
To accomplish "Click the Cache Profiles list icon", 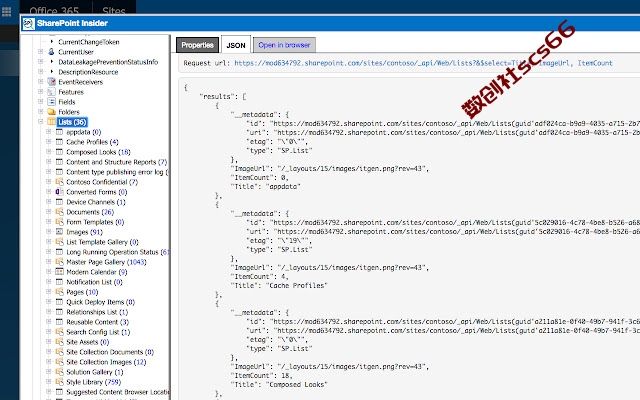I will click(x=59, y=142).
